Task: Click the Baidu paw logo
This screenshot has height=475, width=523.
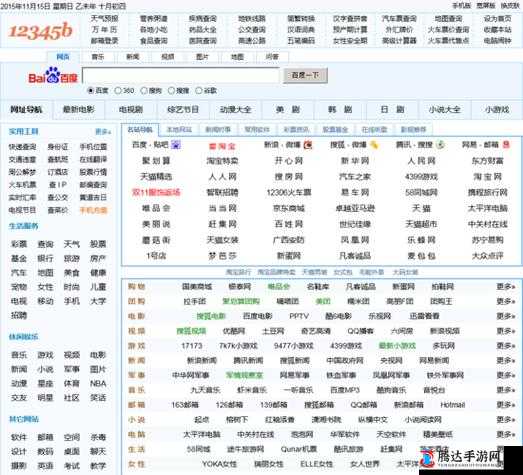Action: click(53, 76)
